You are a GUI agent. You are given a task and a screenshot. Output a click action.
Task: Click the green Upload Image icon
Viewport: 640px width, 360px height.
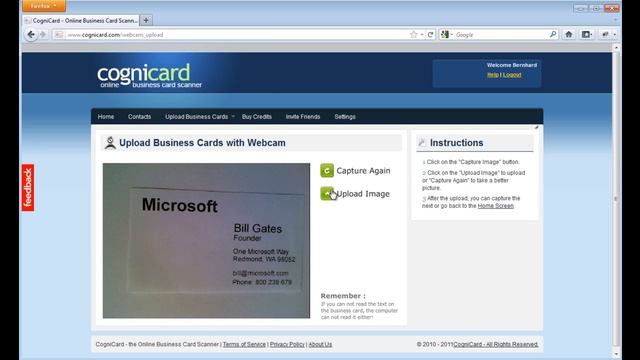pyautogui.click(x=327, y=193)
